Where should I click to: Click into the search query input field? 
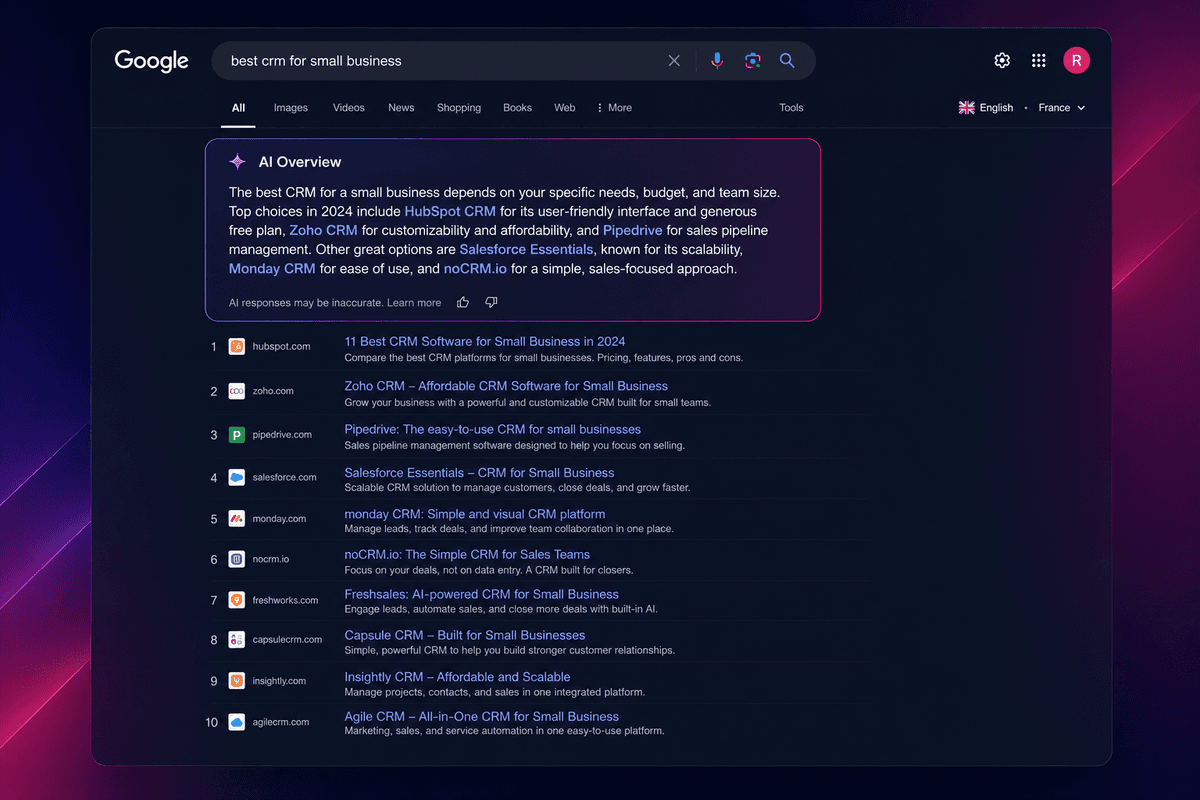click(440, 61)
